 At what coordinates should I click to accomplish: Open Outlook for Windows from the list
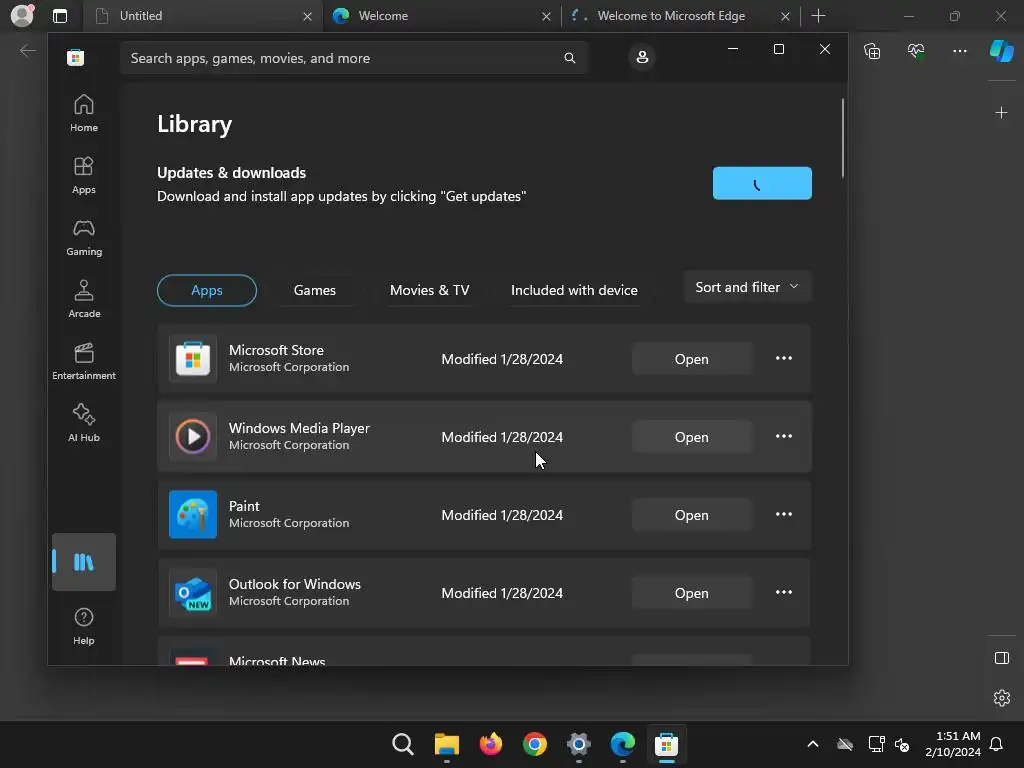click(x=692, y=593)
